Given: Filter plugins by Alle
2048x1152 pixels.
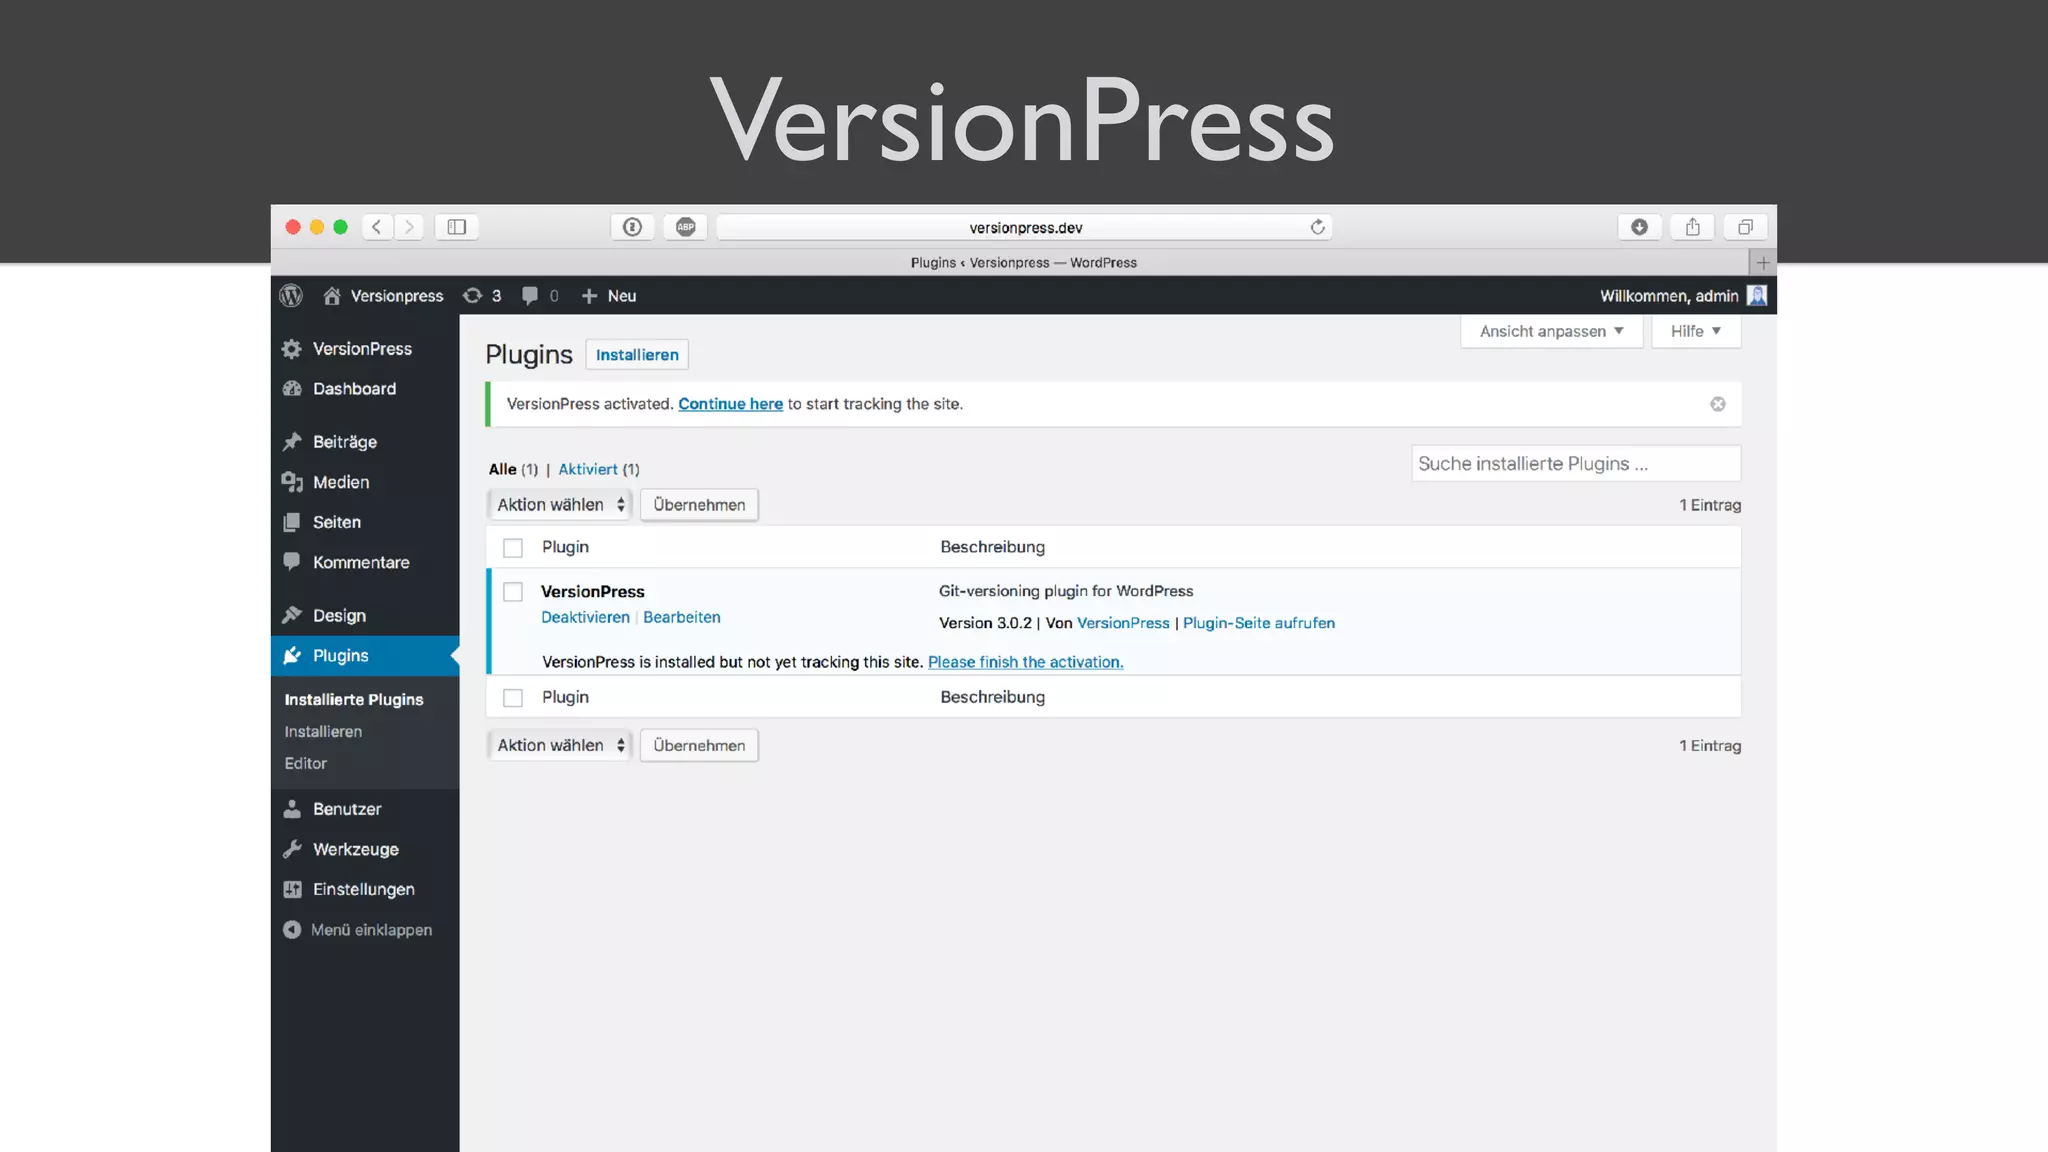Looking at the screenshot, I should point(503,469).
